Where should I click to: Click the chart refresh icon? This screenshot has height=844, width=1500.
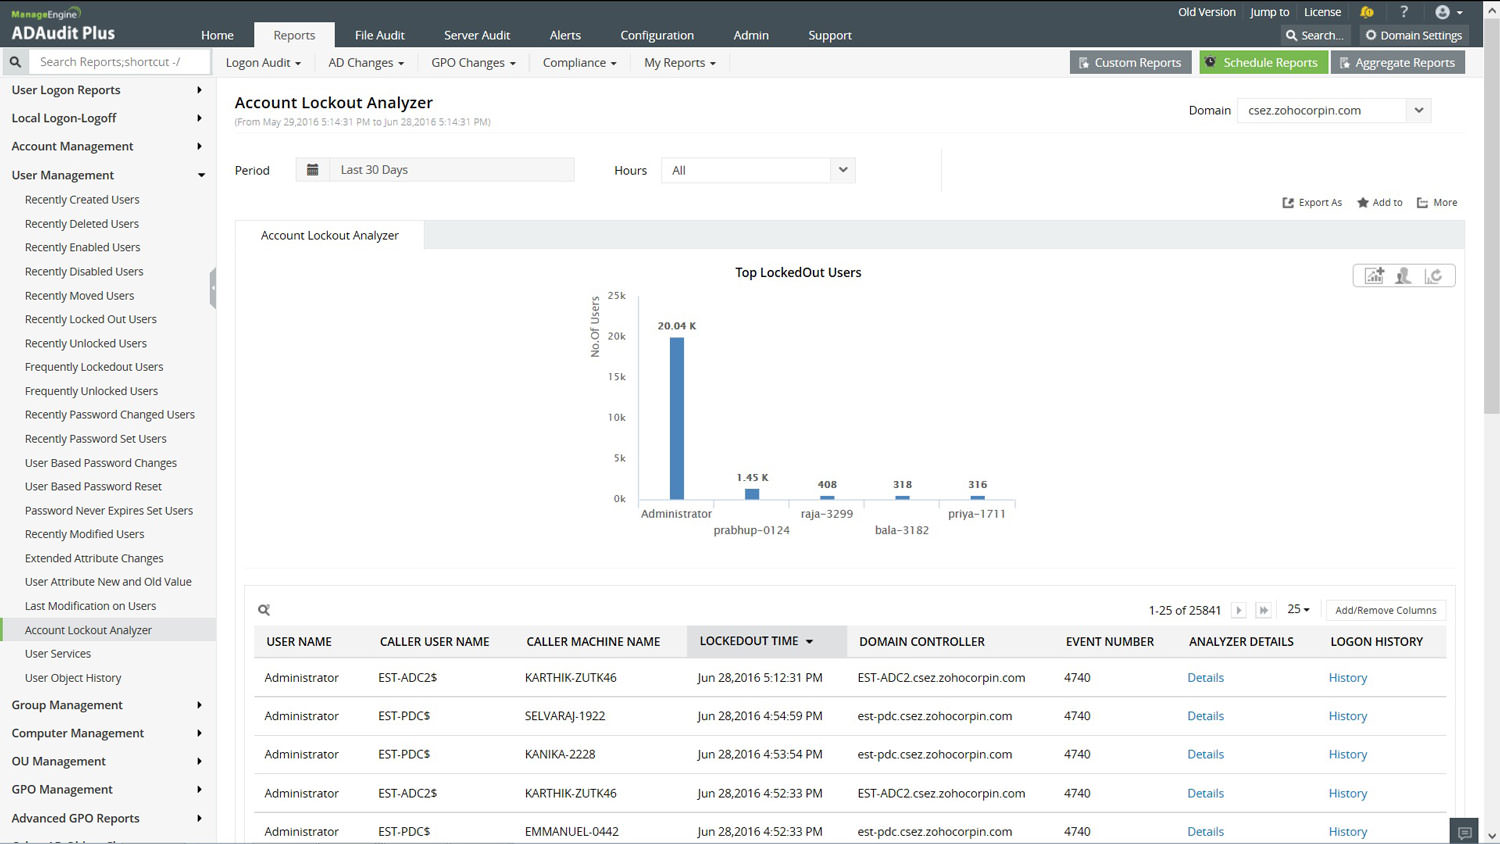[x=1433, y=276]
